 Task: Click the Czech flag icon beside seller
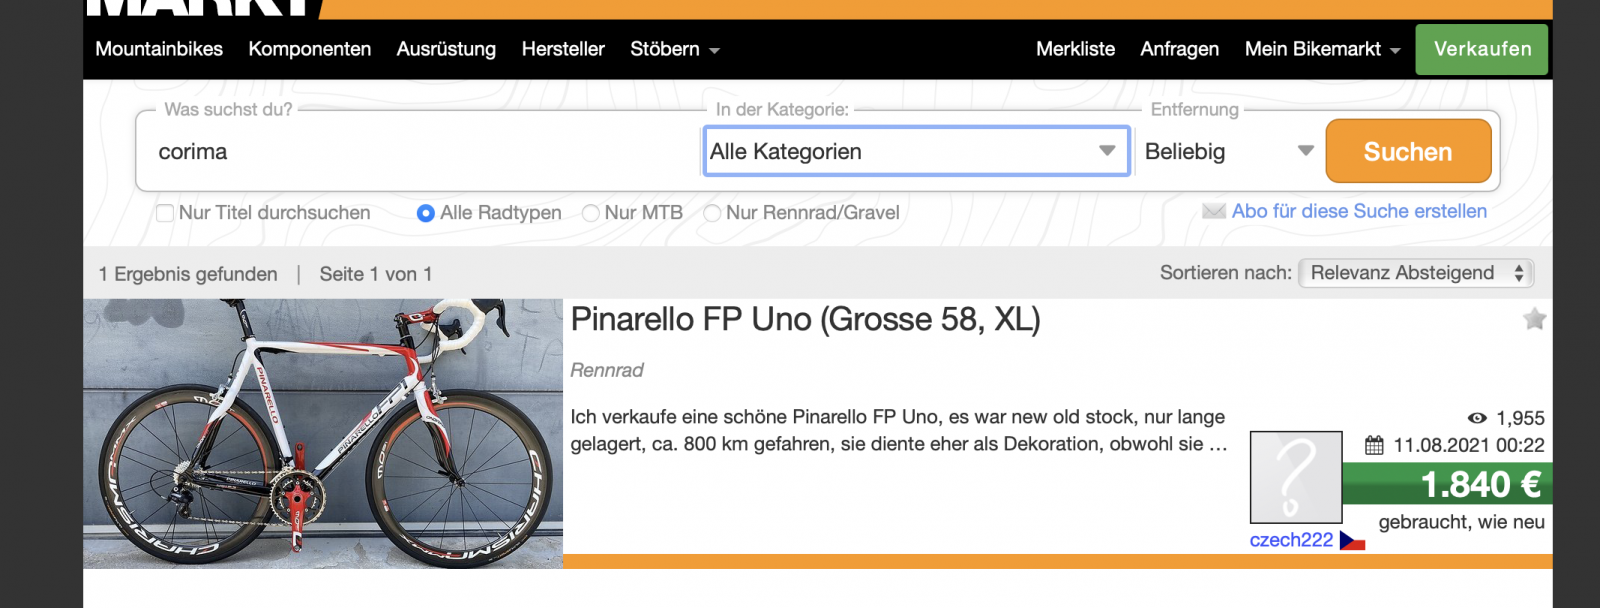[x=1352, y=541]
